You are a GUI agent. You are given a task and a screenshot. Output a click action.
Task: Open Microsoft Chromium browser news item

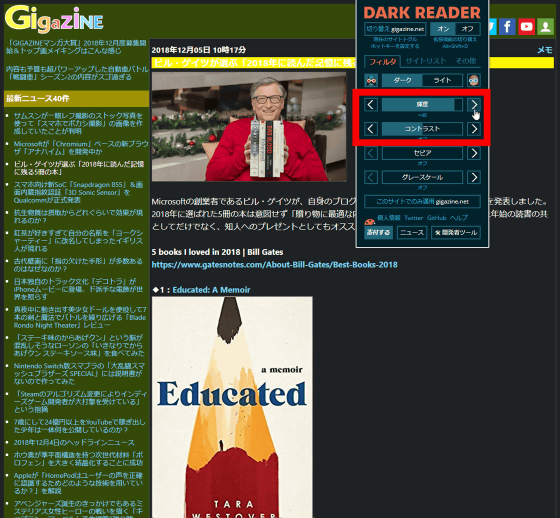(x=81, y=148)
